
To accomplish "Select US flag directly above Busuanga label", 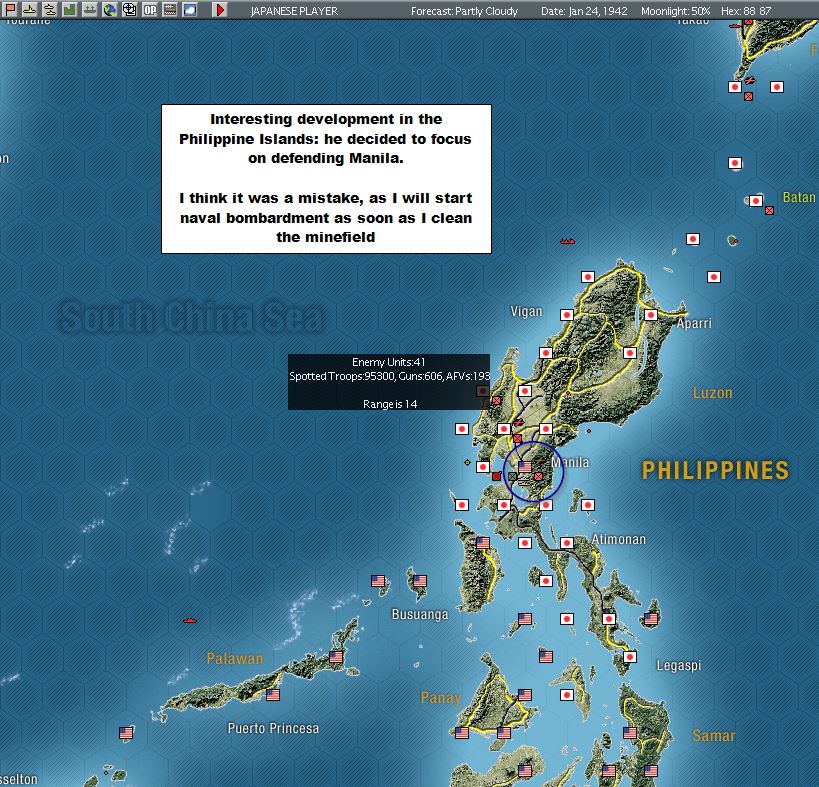I will 419,581.
